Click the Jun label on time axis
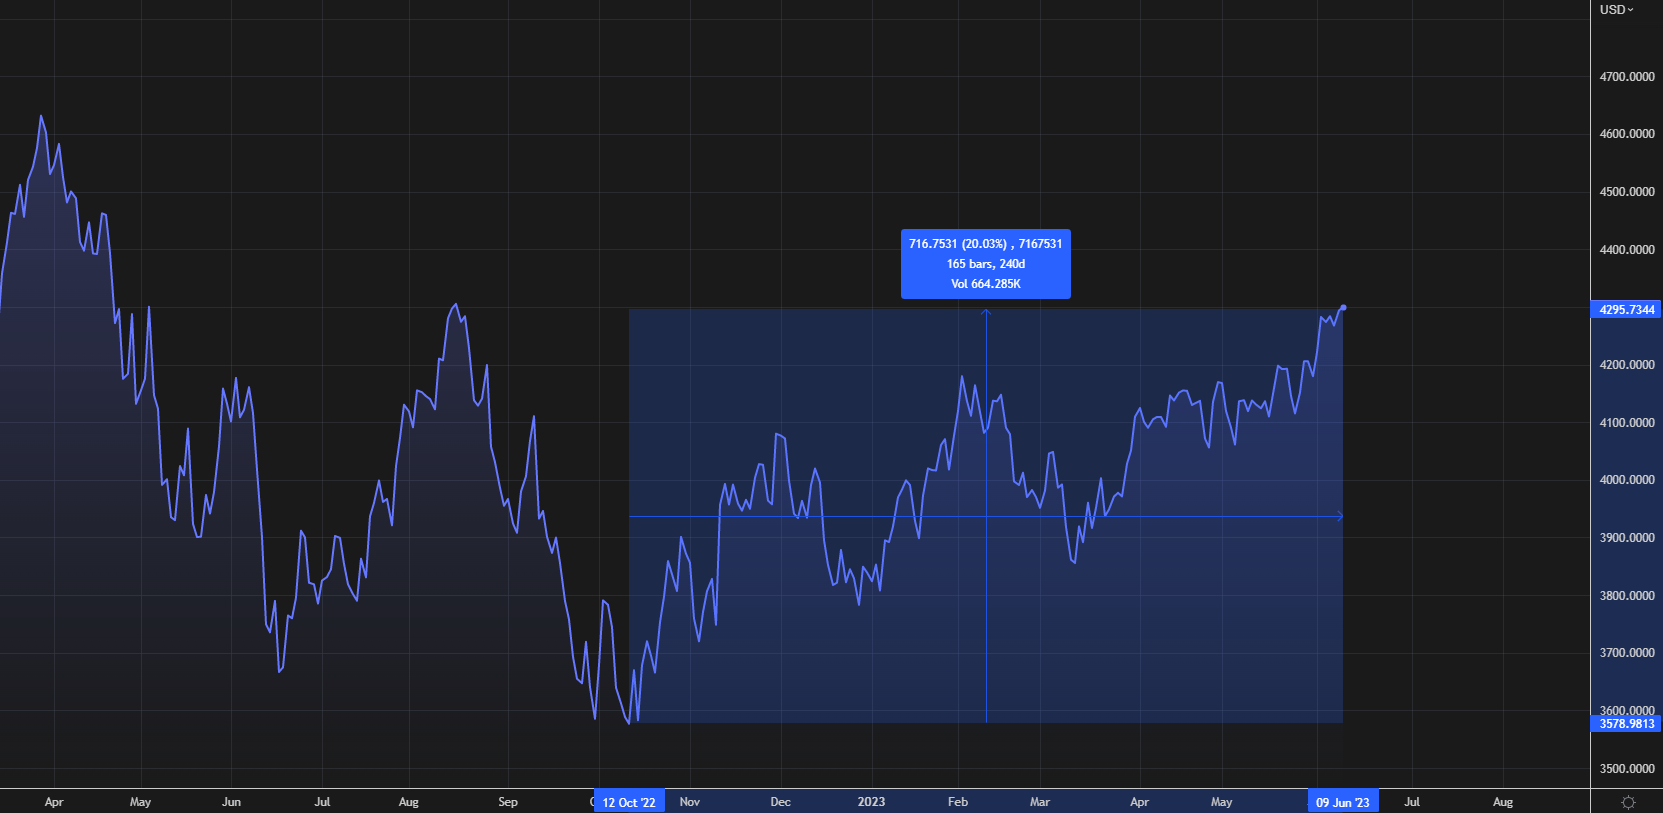This screenshot has height=813, width=1663. pos(231,802)
